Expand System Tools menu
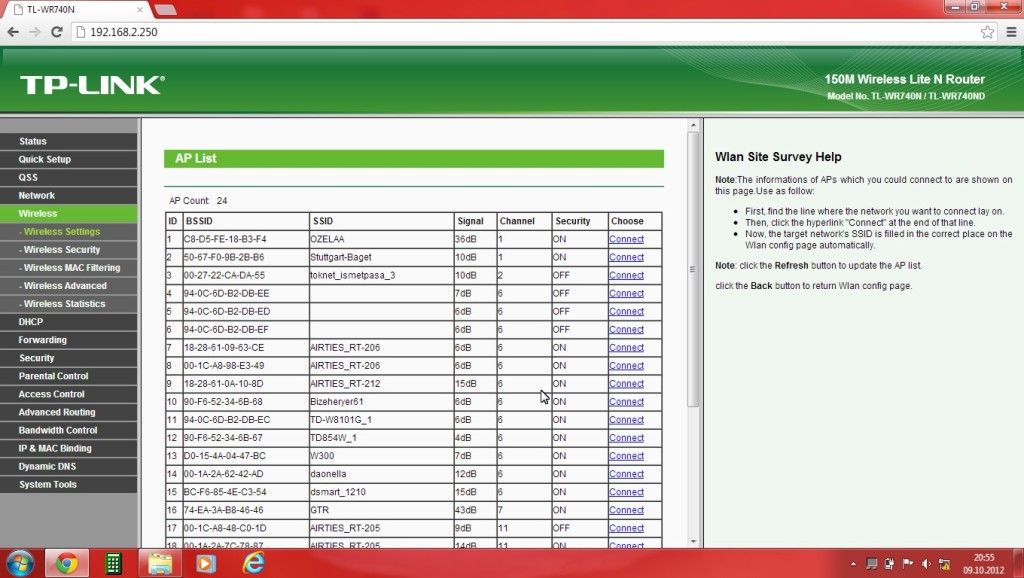The width and height of the screenshot is (1024, 578). pyautogui.click(x=69, y=485)
